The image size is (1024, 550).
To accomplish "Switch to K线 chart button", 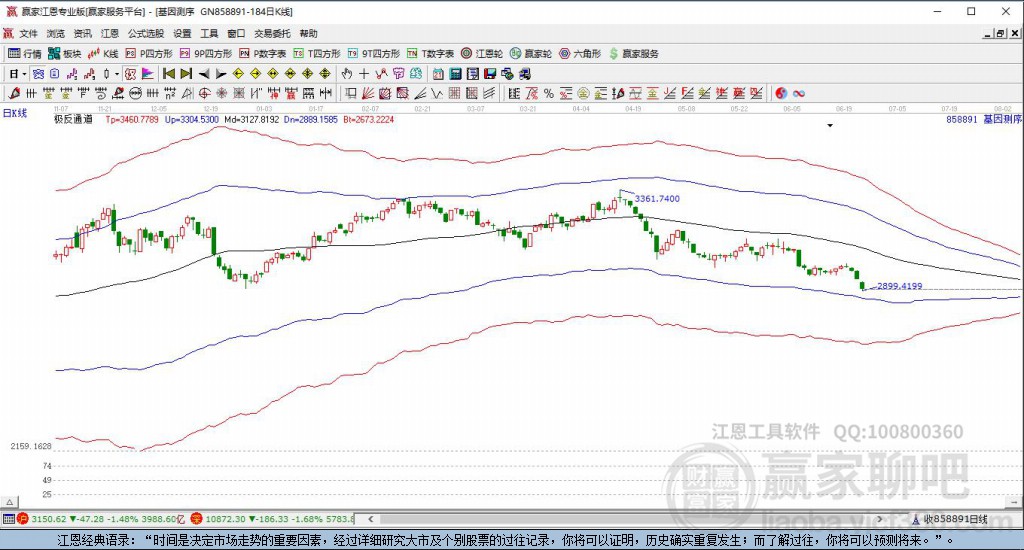I will 103,54.
